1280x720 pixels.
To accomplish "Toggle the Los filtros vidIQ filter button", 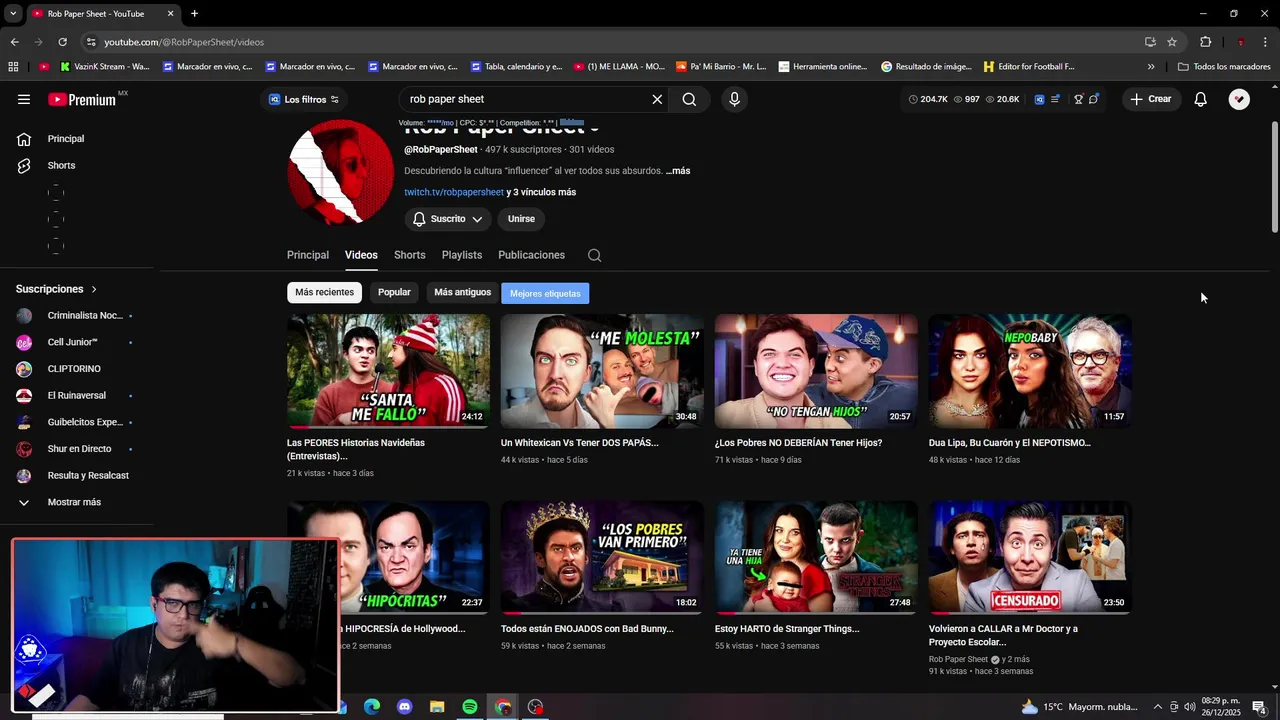I will [304, 99].
